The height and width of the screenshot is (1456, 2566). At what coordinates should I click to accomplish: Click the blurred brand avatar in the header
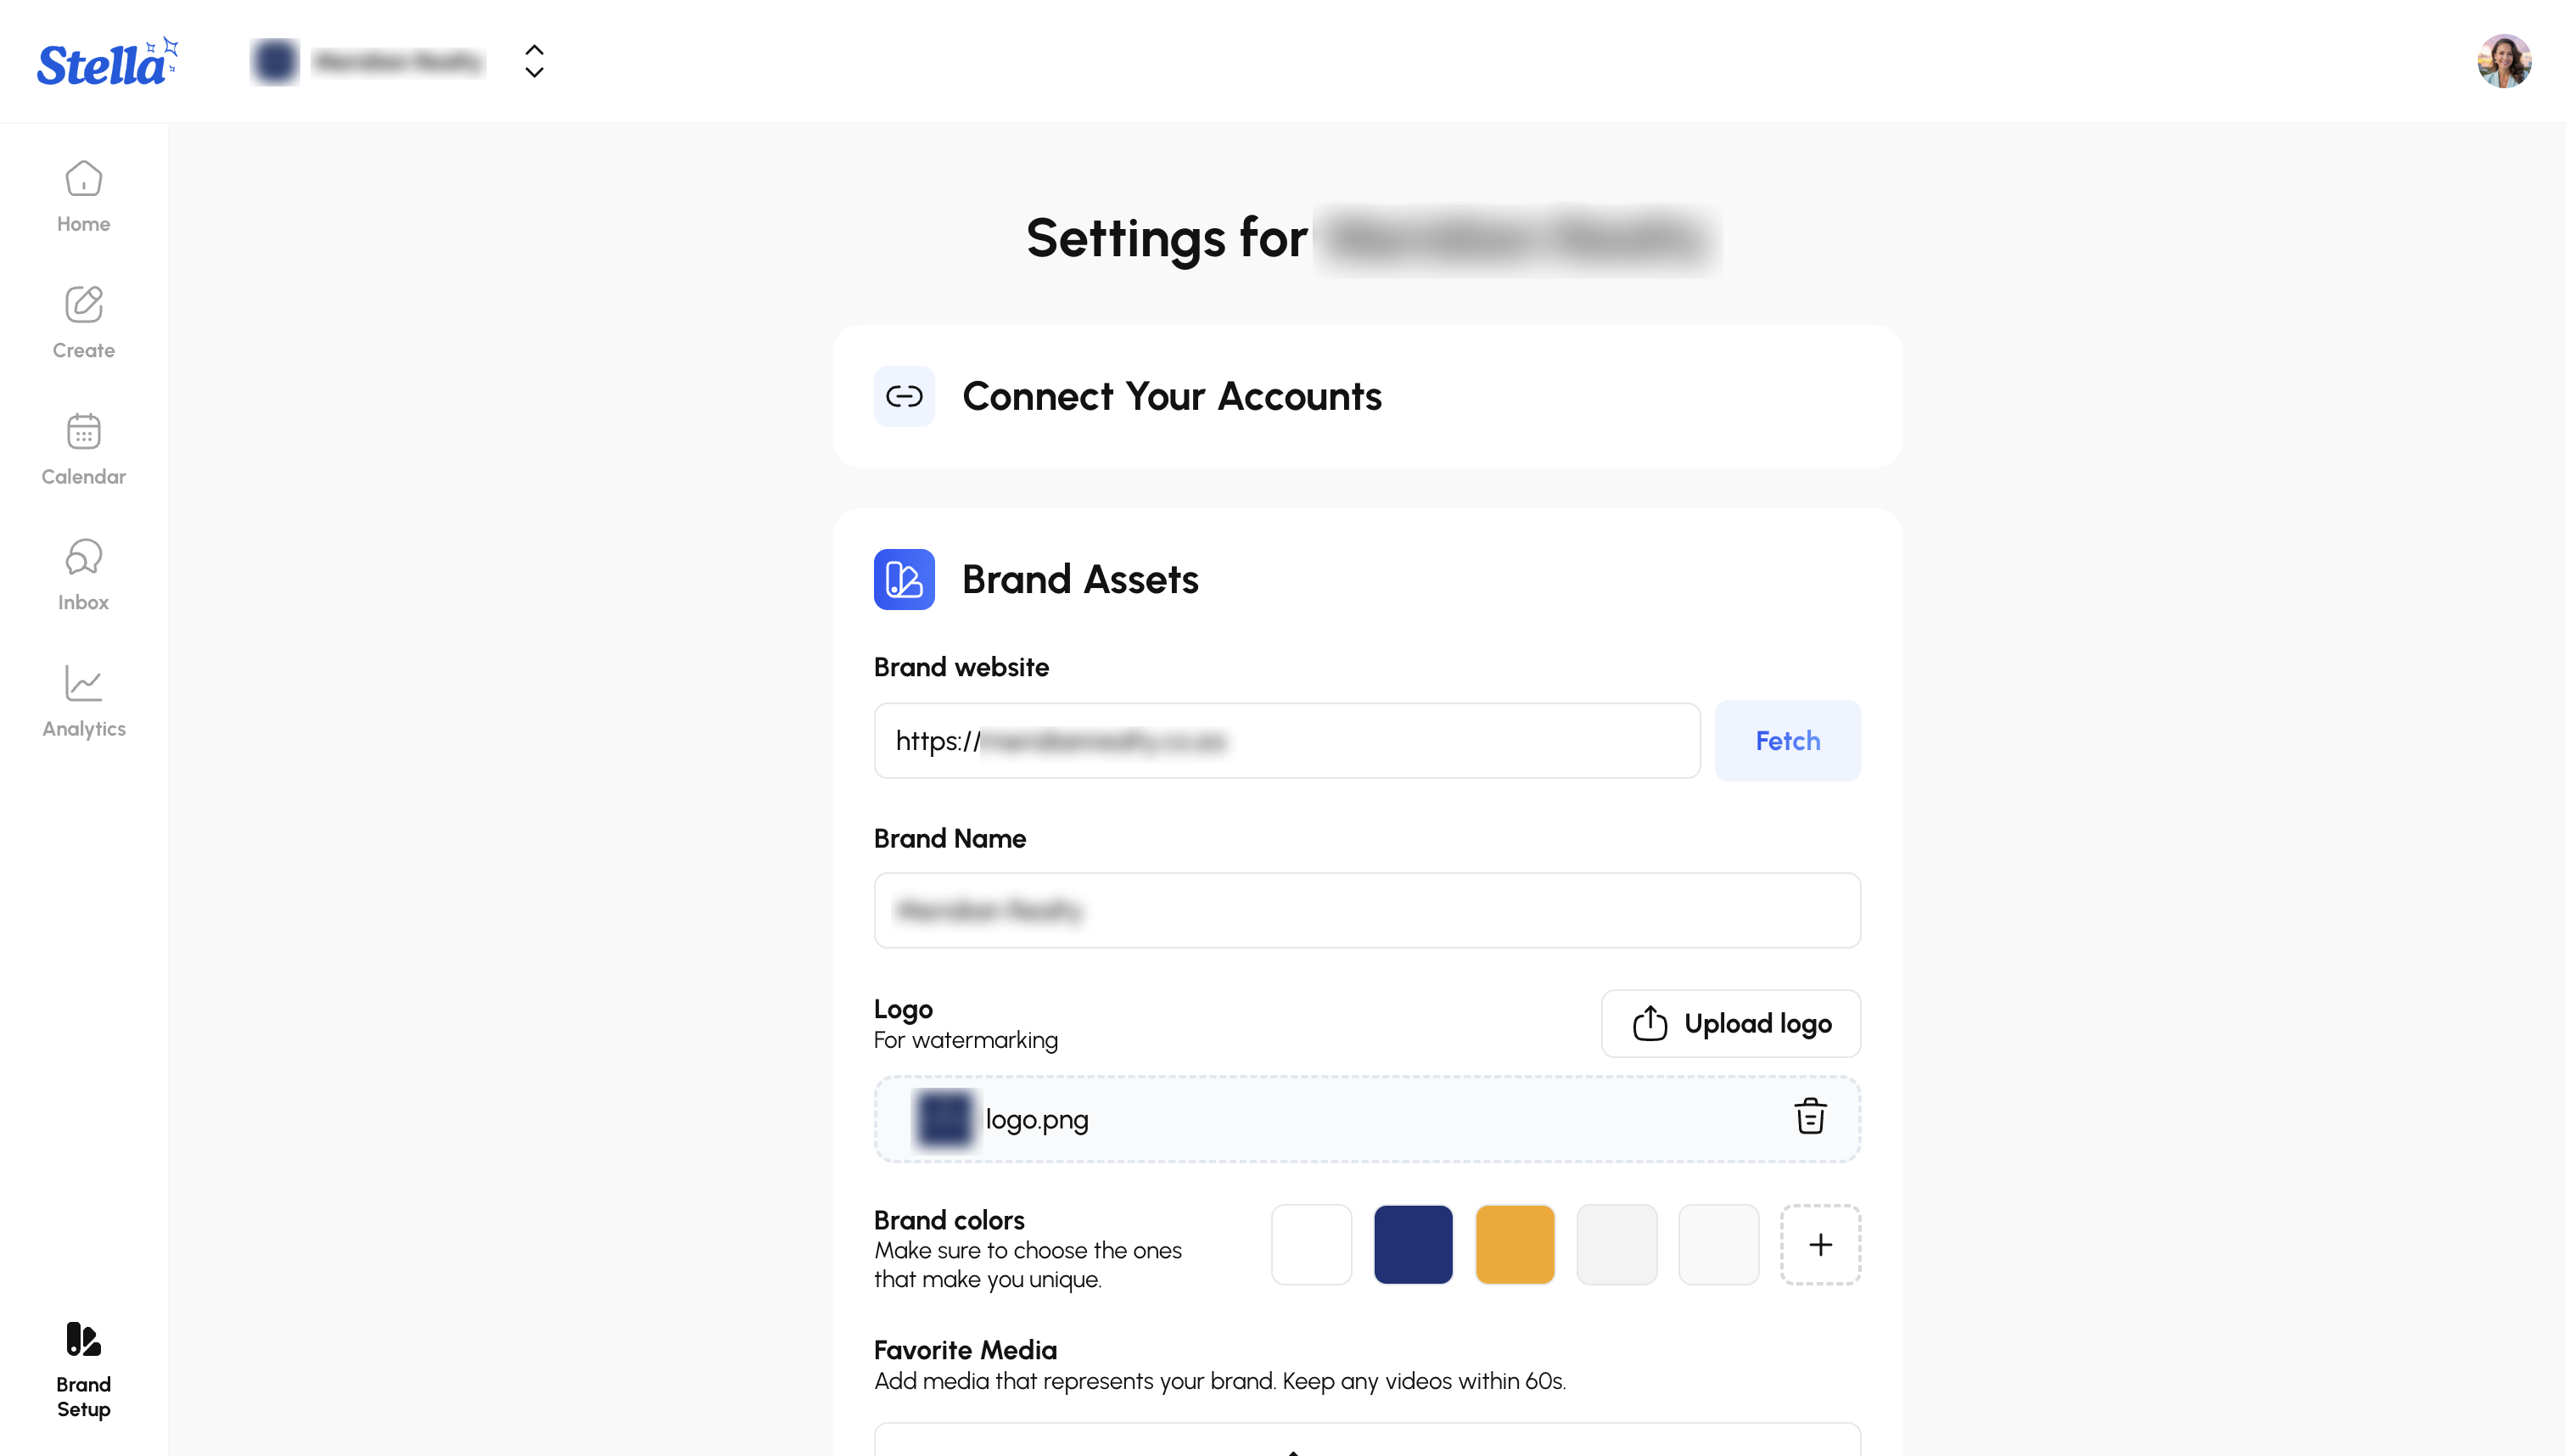(x=275, y=62)
